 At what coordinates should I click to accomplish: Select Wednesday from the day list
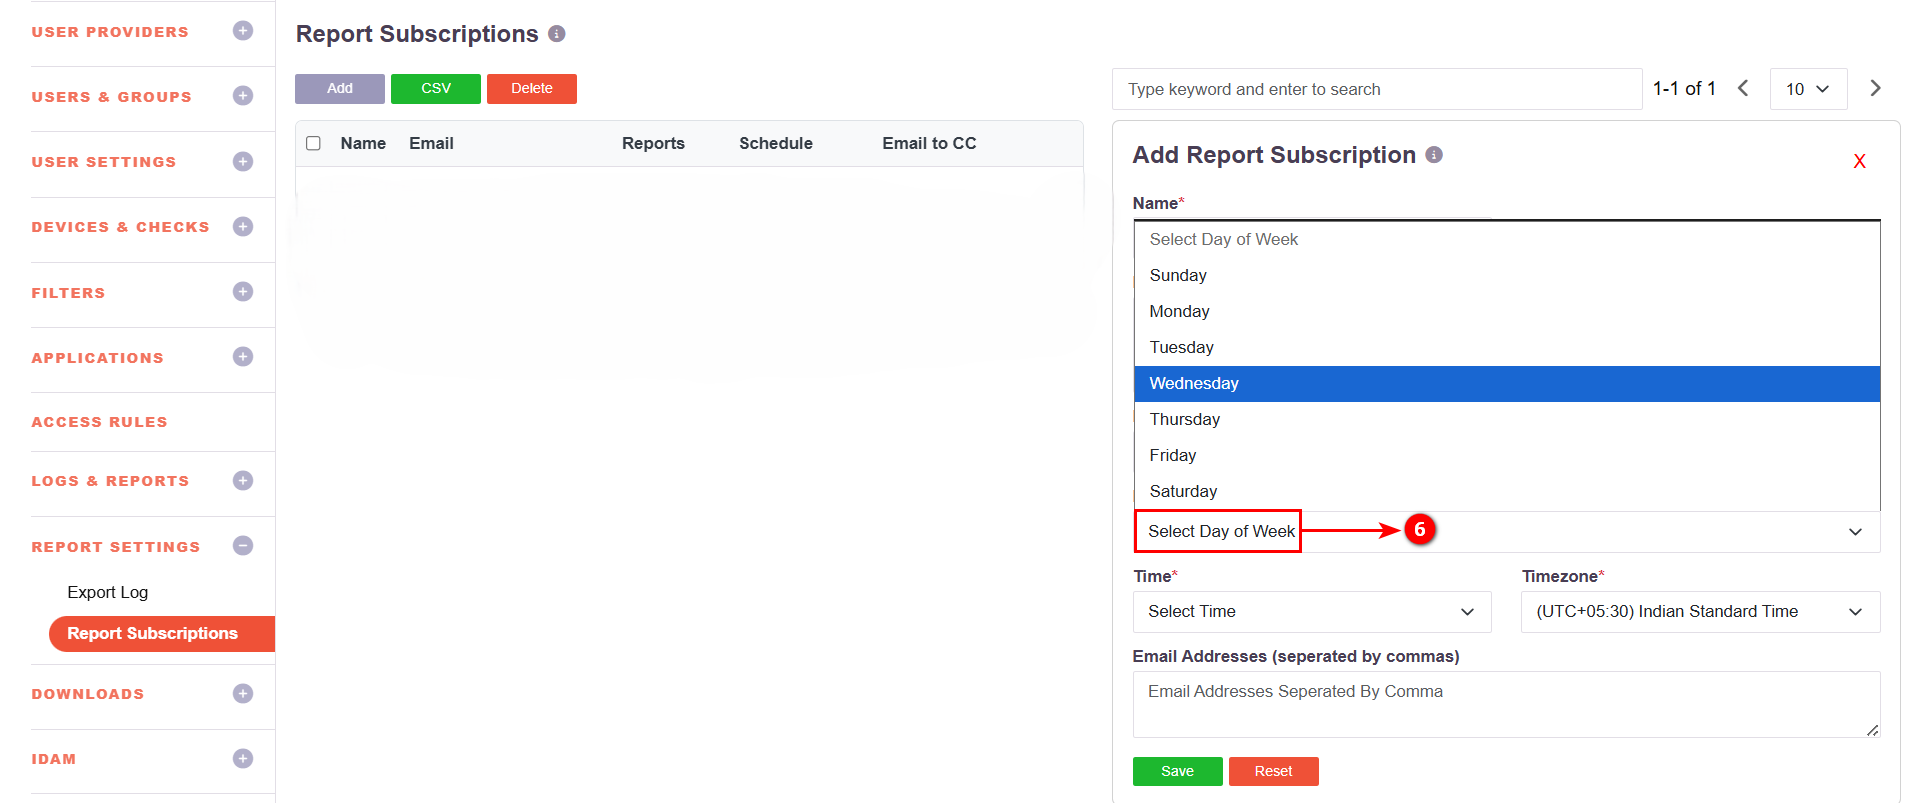tap(1506, 384)
